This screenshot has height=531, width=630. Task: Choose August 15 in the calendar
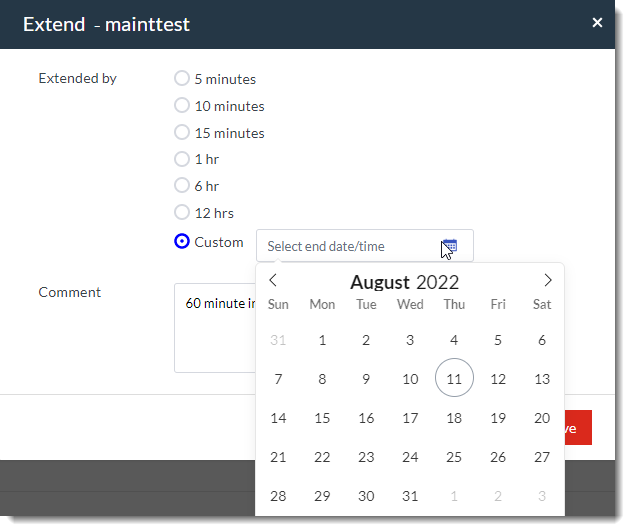(x=322, y=418)
